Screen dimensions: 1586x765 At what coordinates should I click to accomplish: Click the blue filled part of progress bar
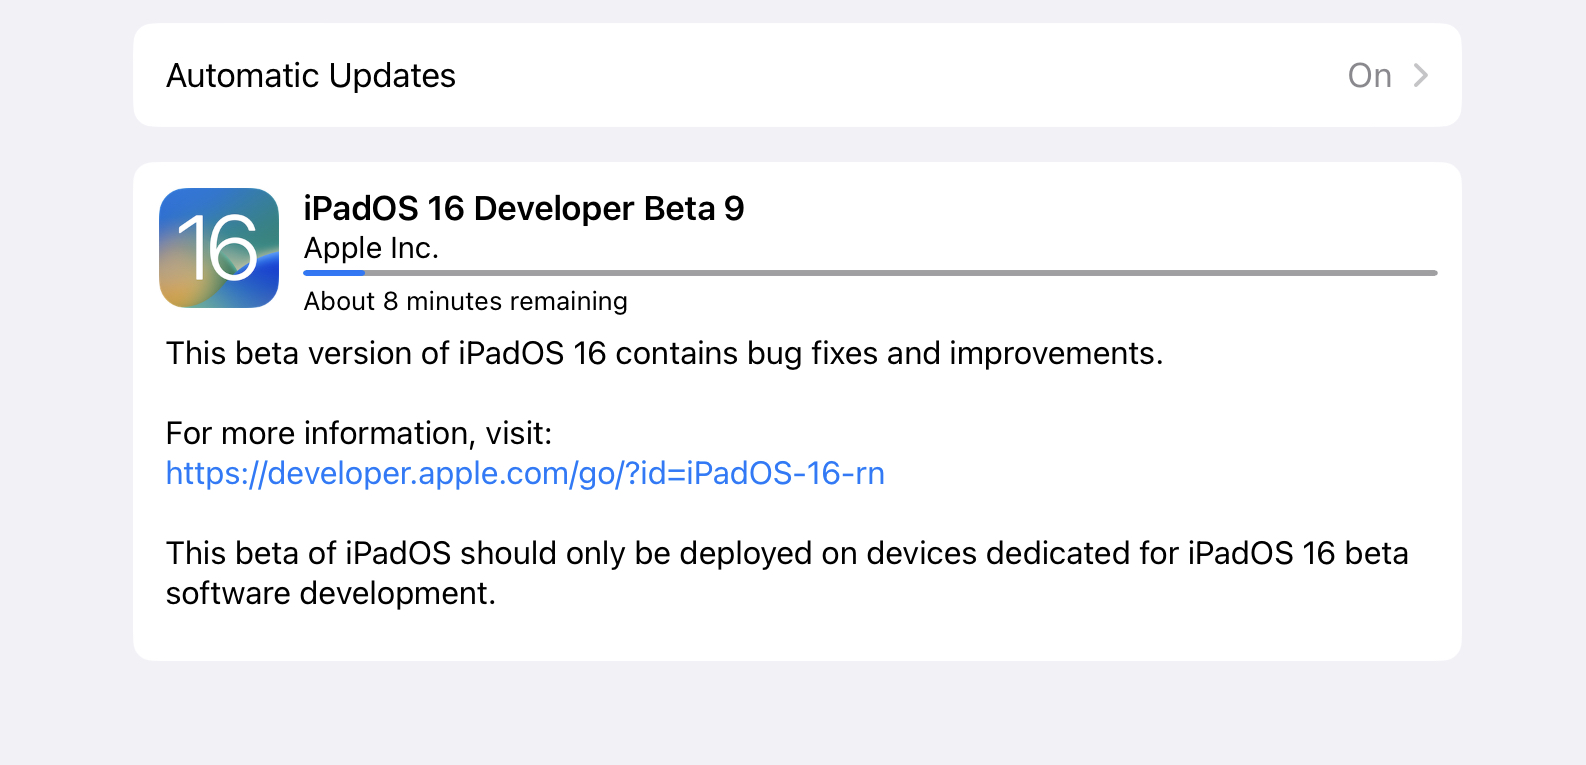(x=334, y=272)
